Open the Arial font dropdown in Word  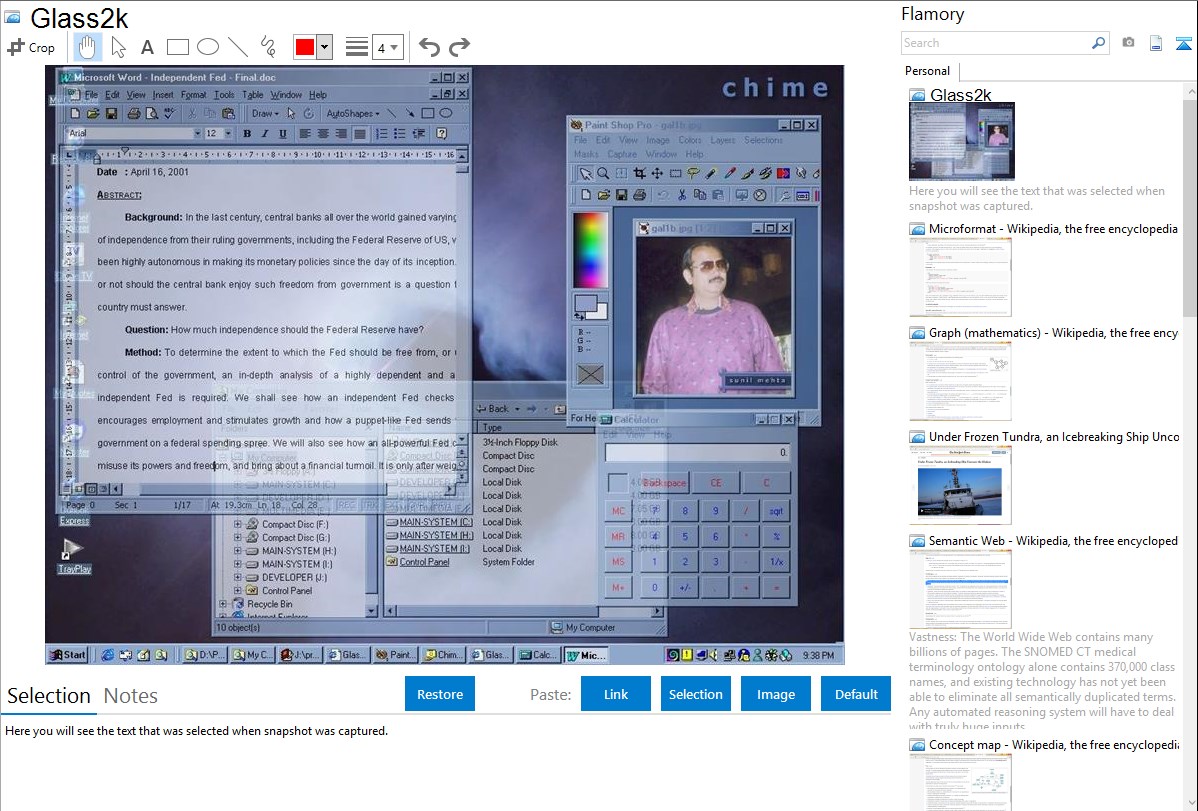tap(197, 134)
